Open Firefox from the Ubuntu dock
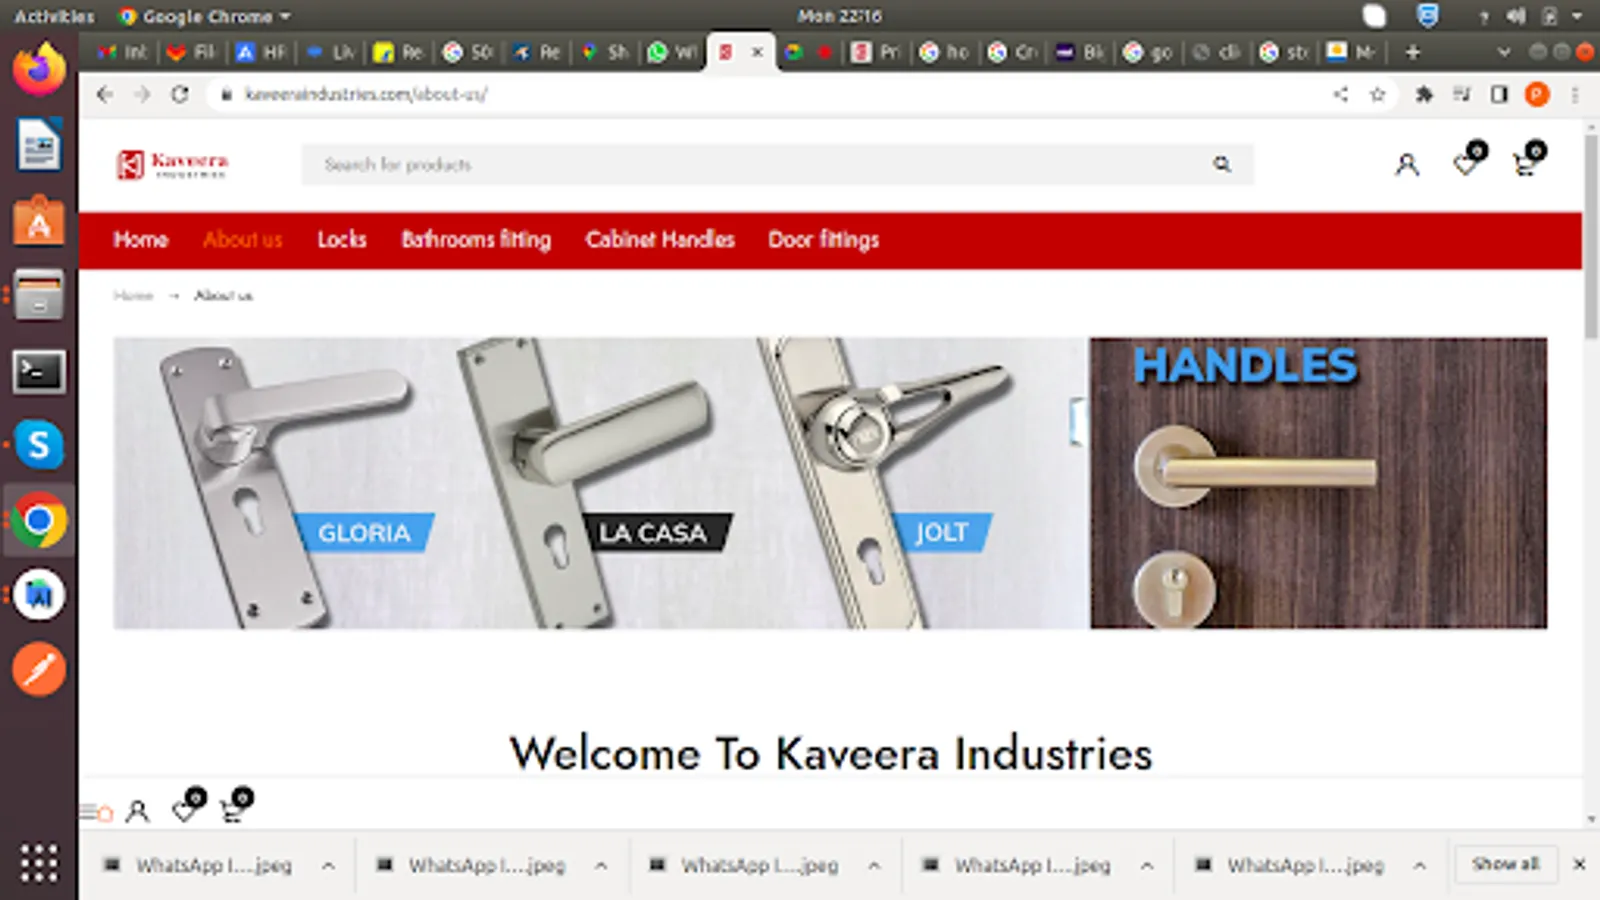The height and width of the screenshot is (900, 1600). click(x=39, y=70)
